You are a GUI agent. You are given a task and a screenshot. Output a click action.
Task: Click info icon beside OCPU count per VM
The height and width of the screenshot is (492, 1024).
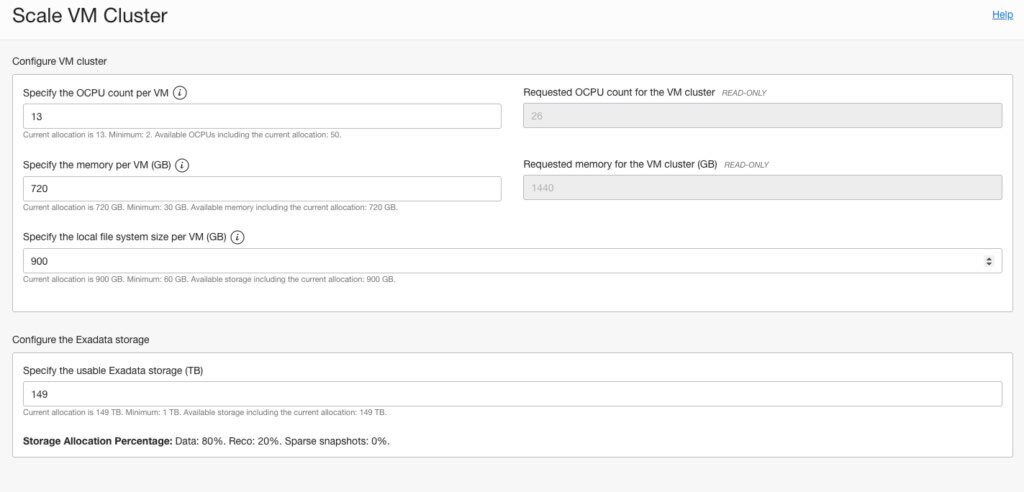pyautogui.click(x=180, y=92)
